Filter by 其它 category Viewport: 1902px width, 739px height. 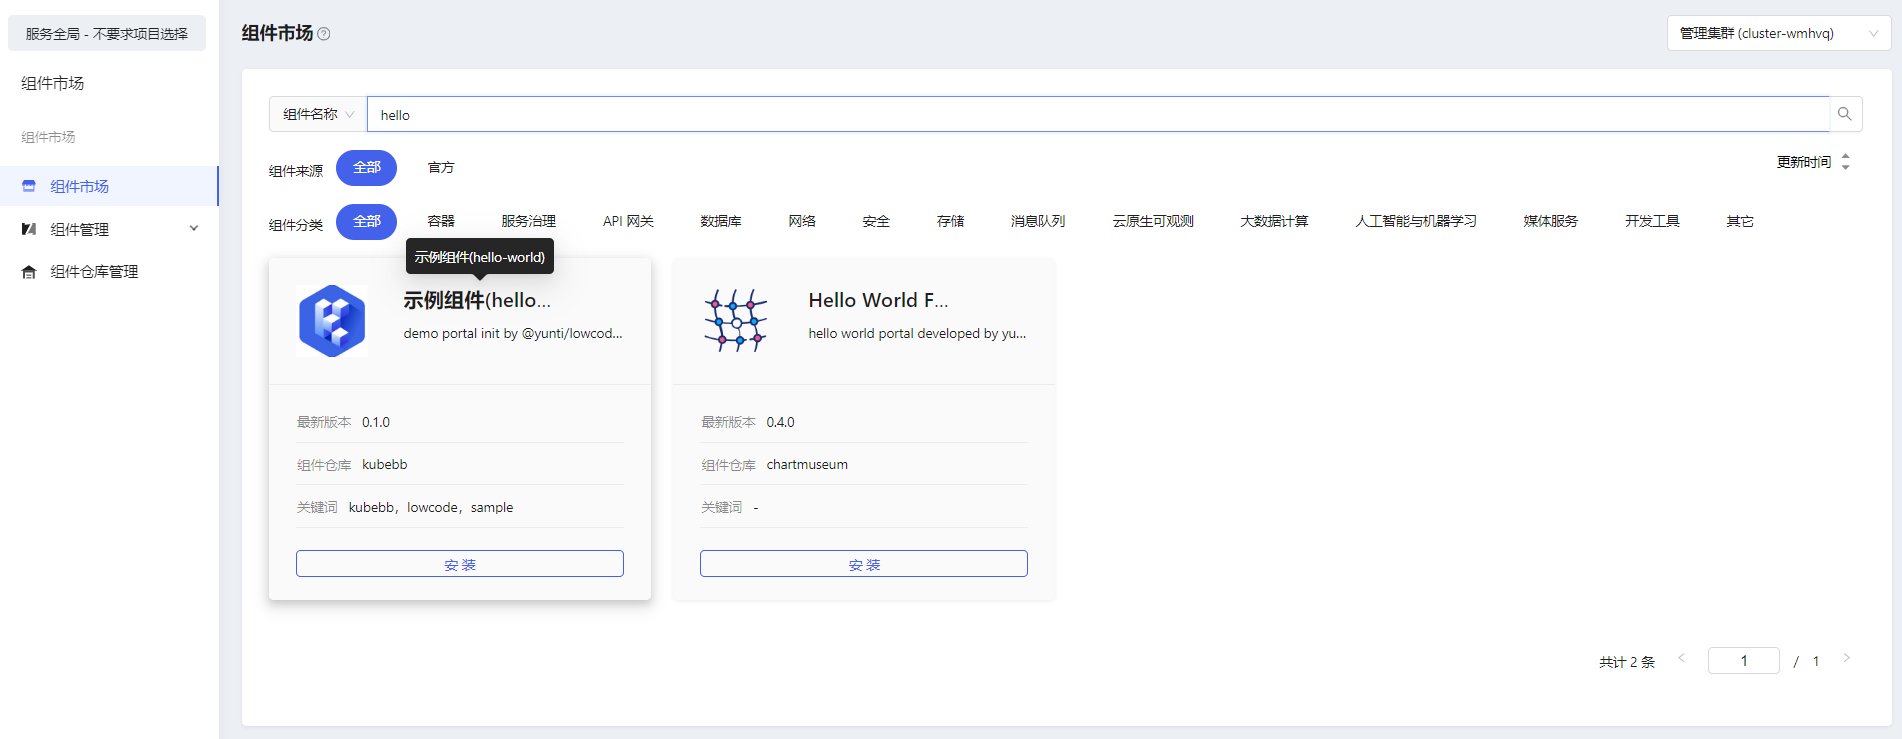1740,221
